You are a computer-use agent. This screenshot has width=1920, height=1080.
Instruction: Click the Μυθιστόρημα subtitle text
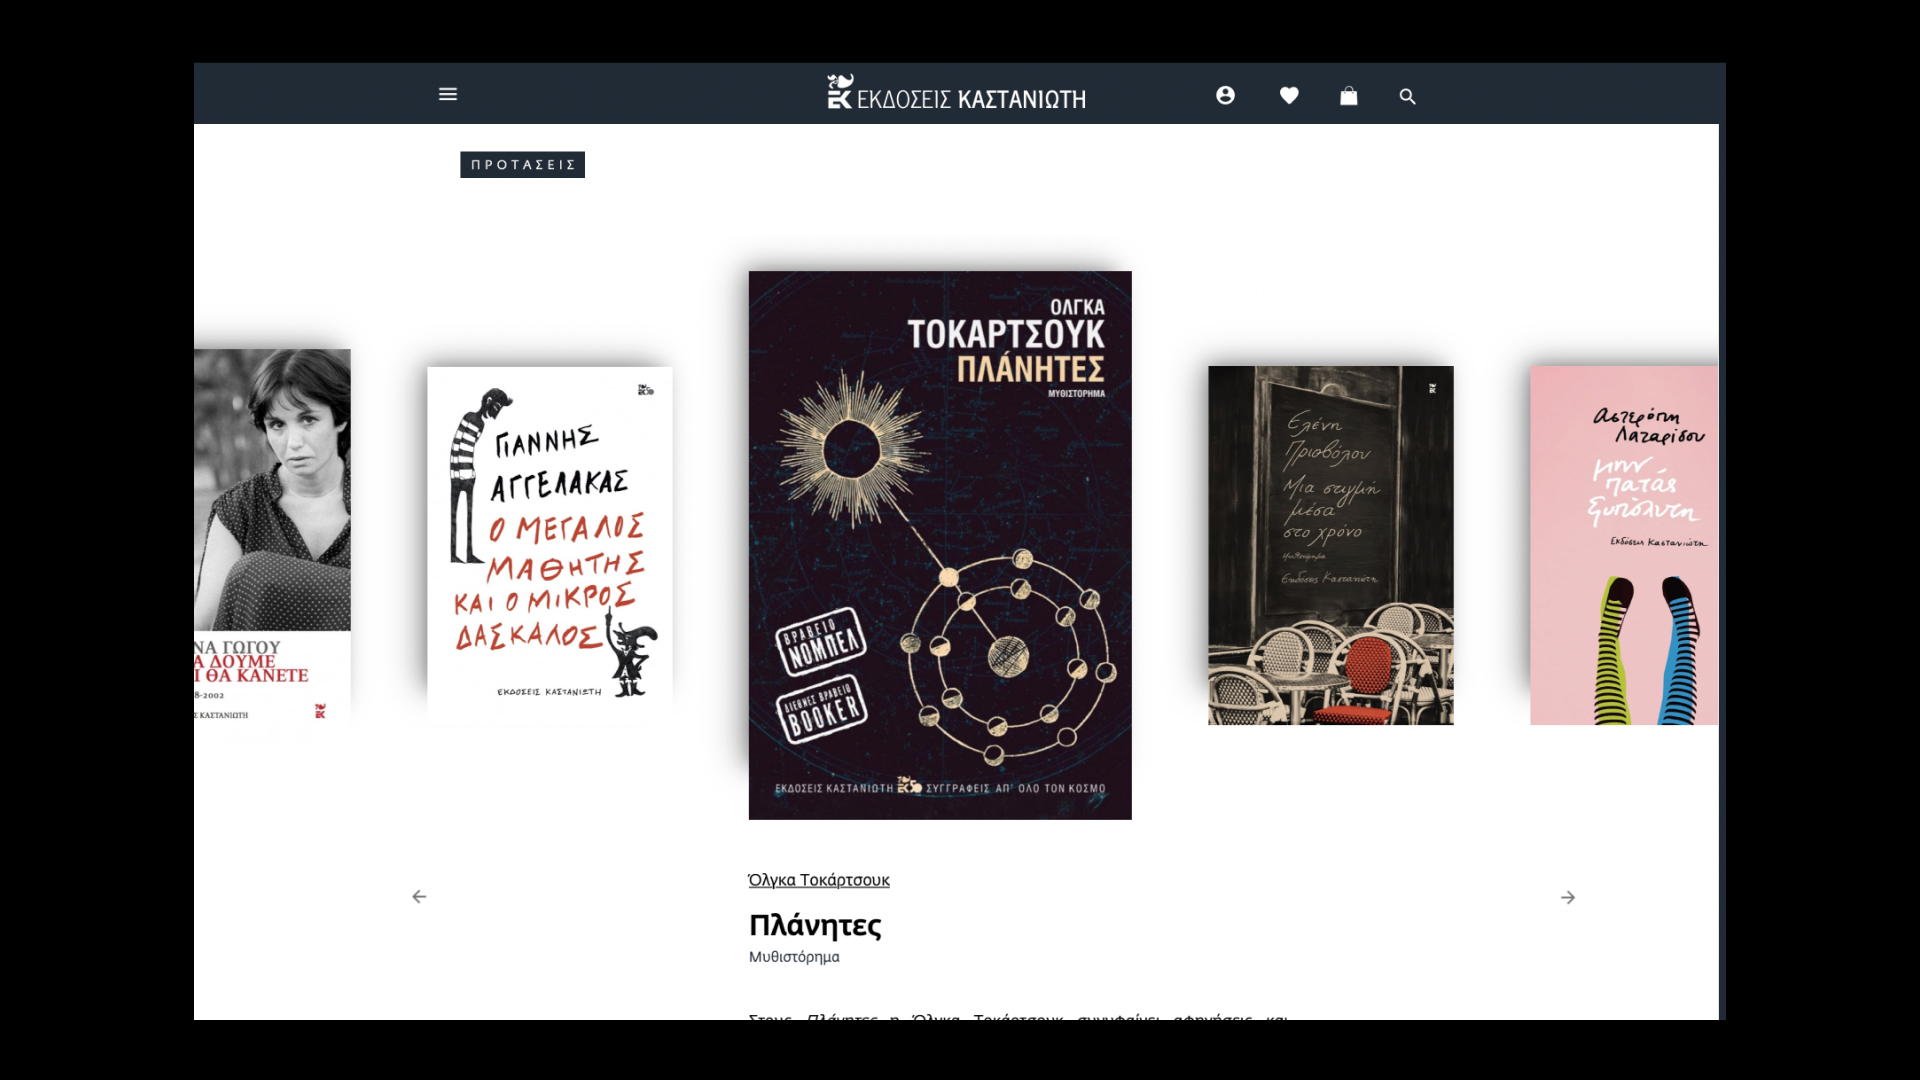click(x=794, y=957)
